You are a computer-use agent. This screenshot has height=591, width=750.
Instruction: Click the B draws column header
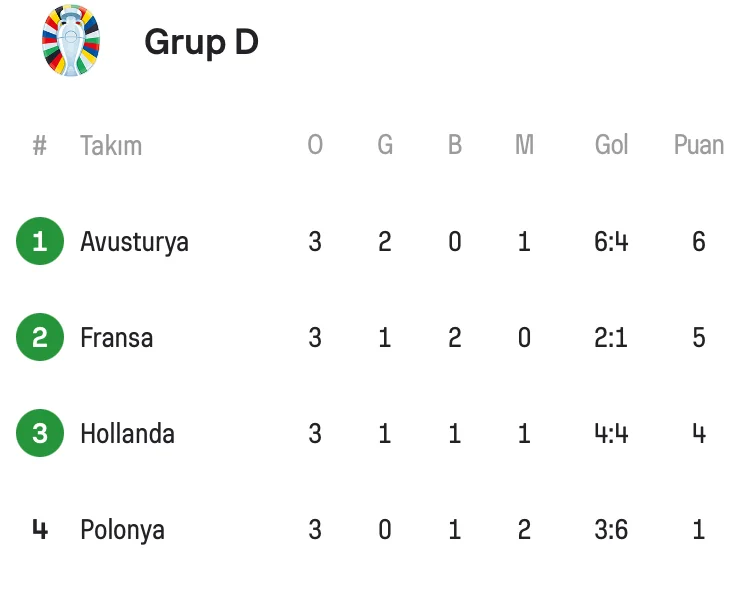[x=455, y=146]
